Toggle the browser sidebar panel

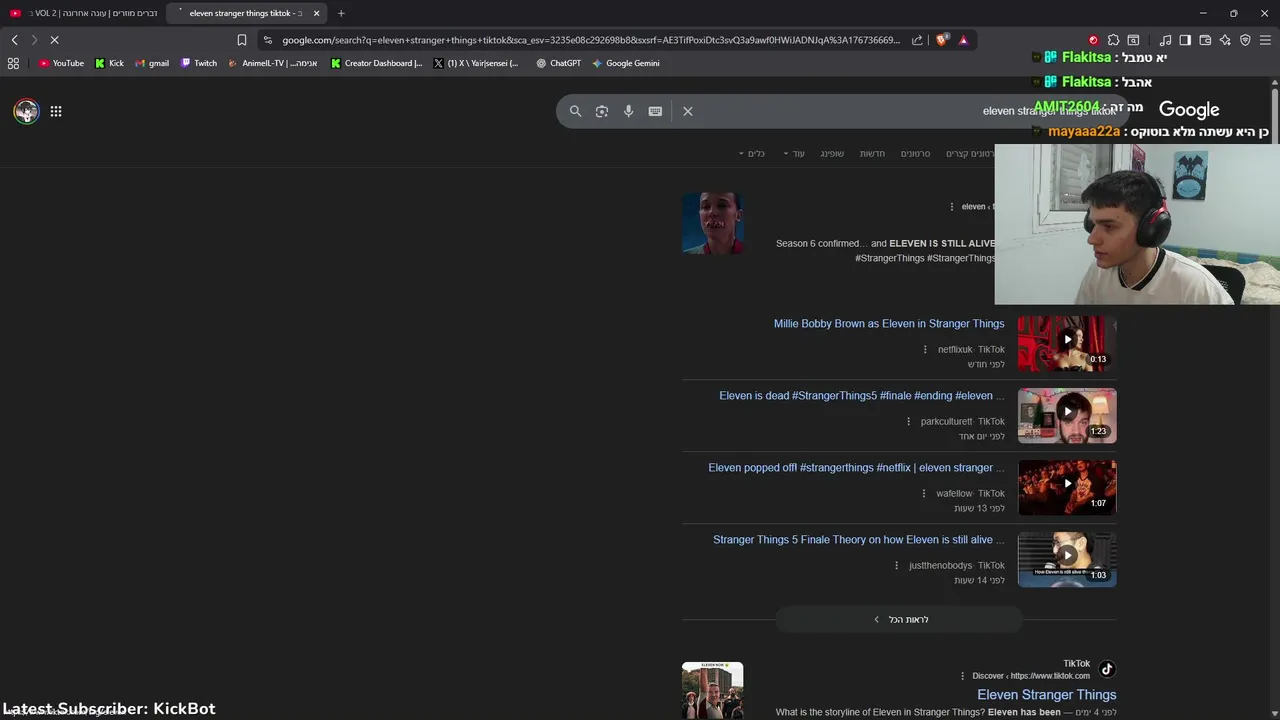[1185, 40]
